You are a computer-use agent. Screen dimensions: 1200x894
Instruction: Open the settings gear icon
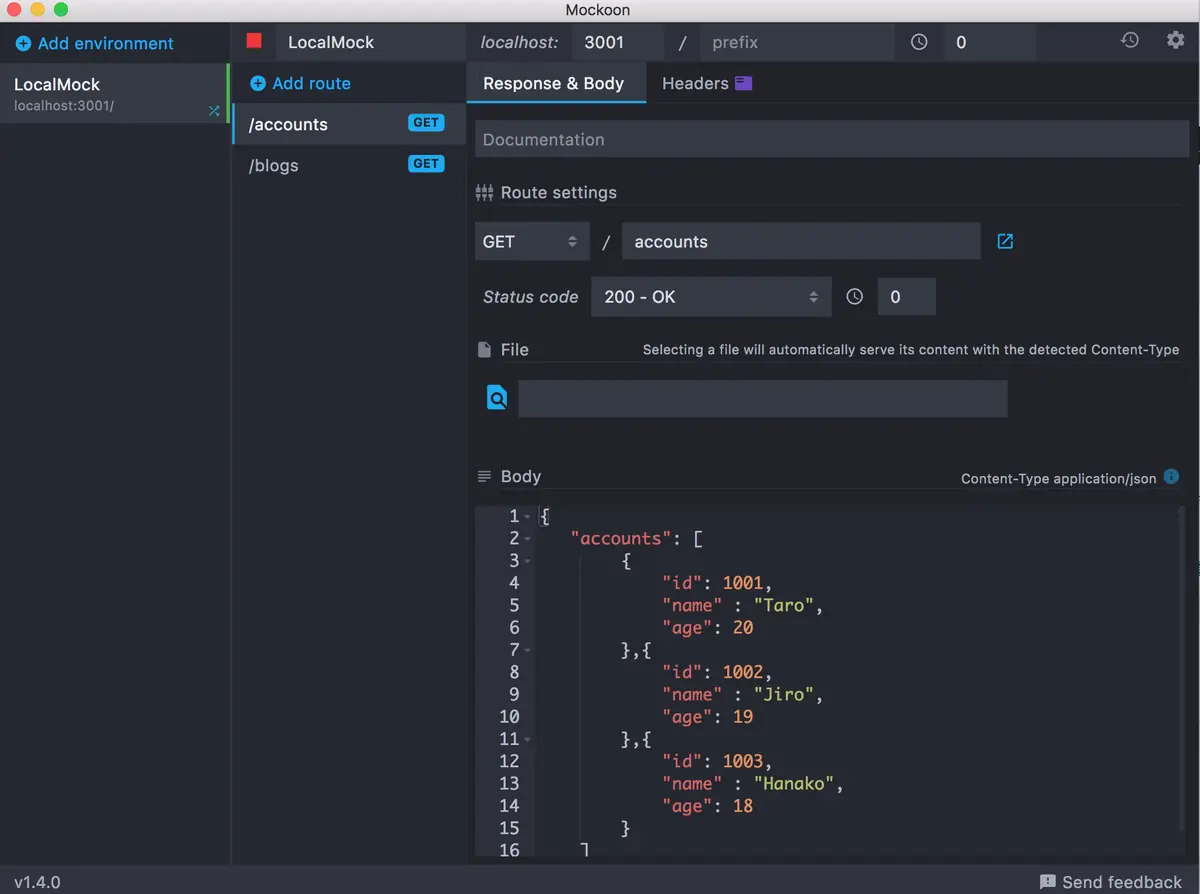click(x=1176, y=41)
